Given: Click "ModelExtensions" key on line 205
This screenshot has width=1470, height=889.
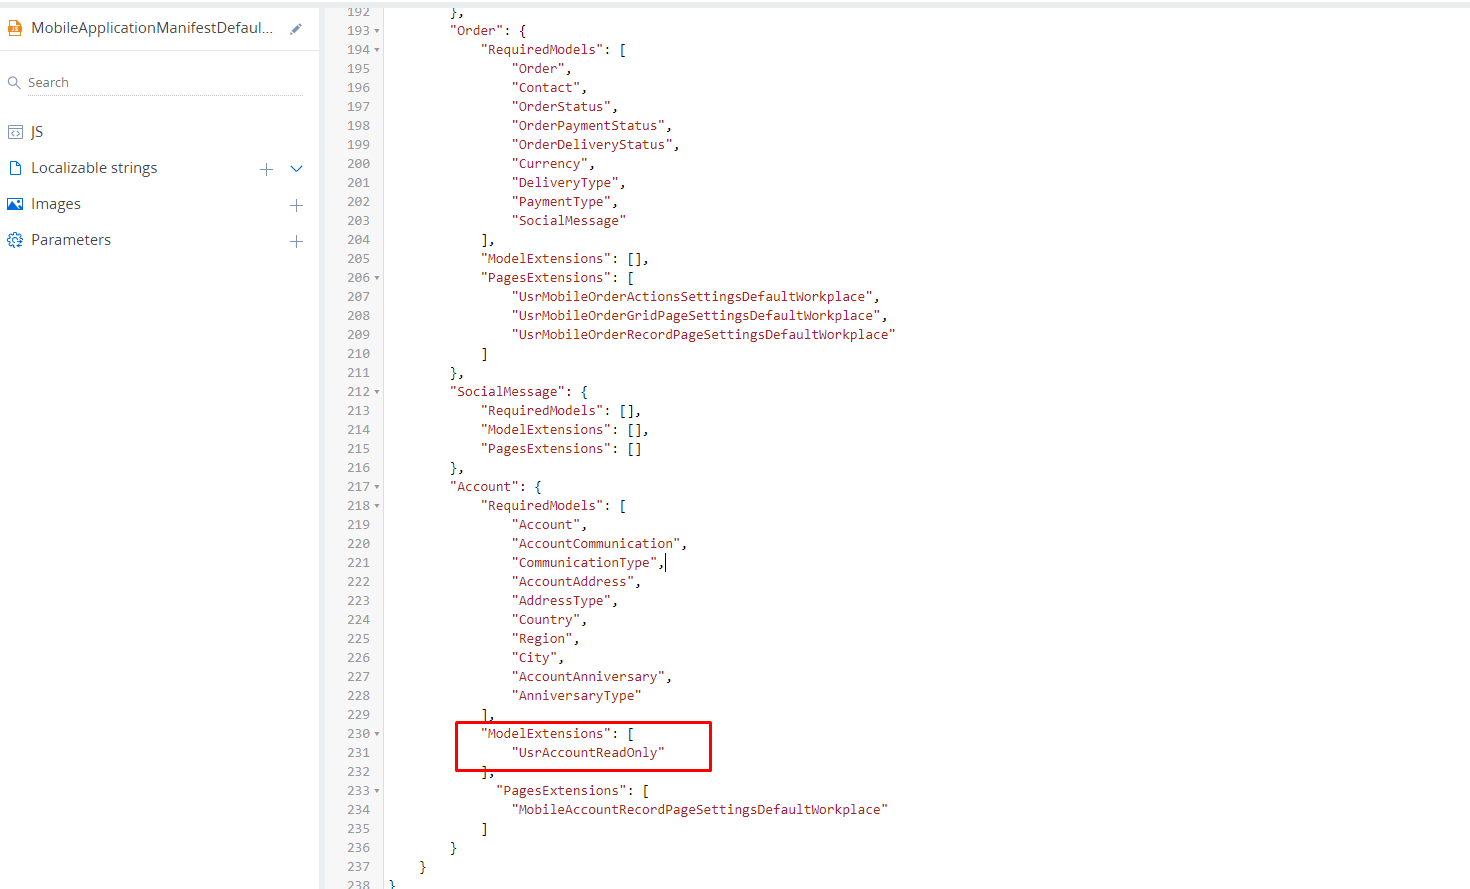Looking at the screenshot, I should (x=546, y=259).
